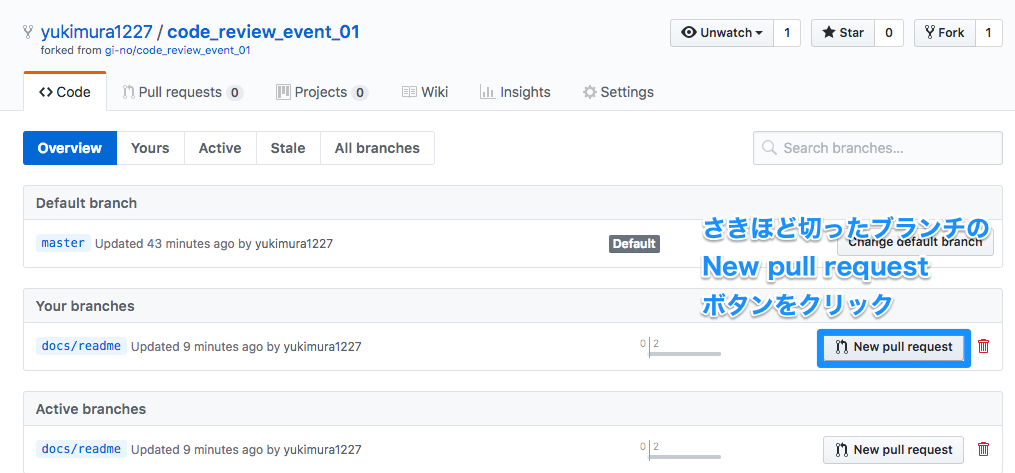Screen dimensions: 1015x473
Task: Click the Default badge on master
Action: pos(634,244)
